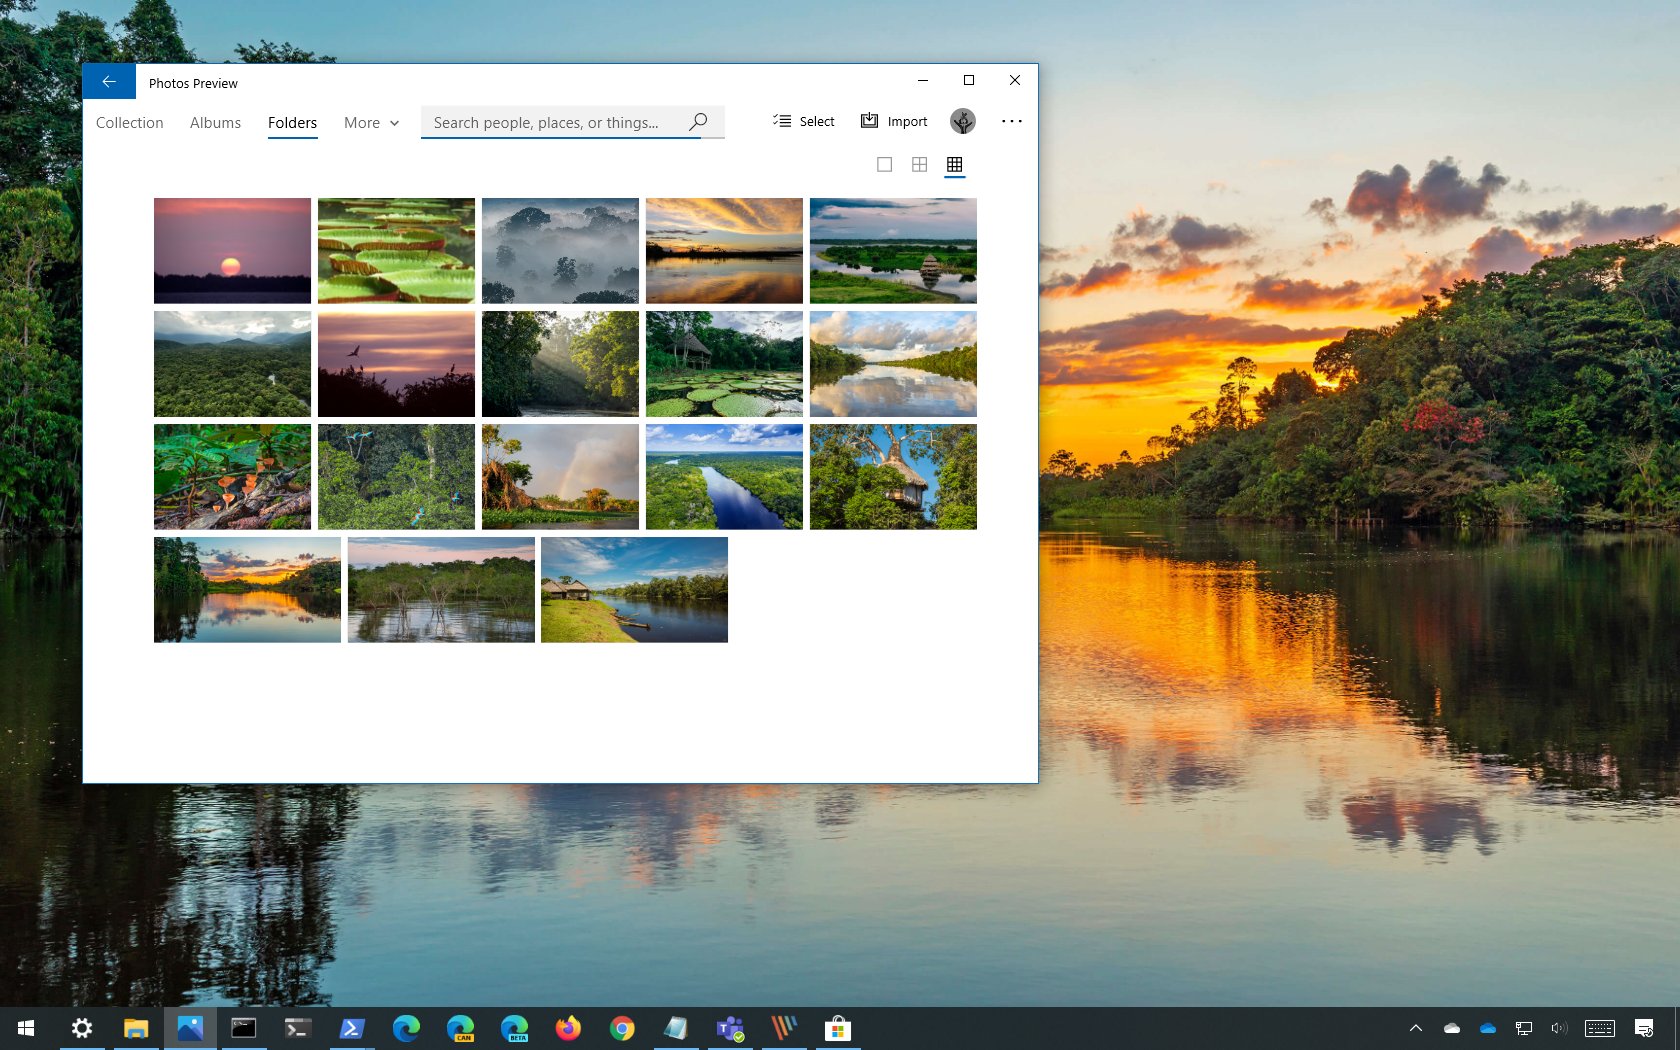Open Edge Canary from the taskbar
Image resolution: width=1680 pixels, height=1050 pixels.
coord(460,1028)
